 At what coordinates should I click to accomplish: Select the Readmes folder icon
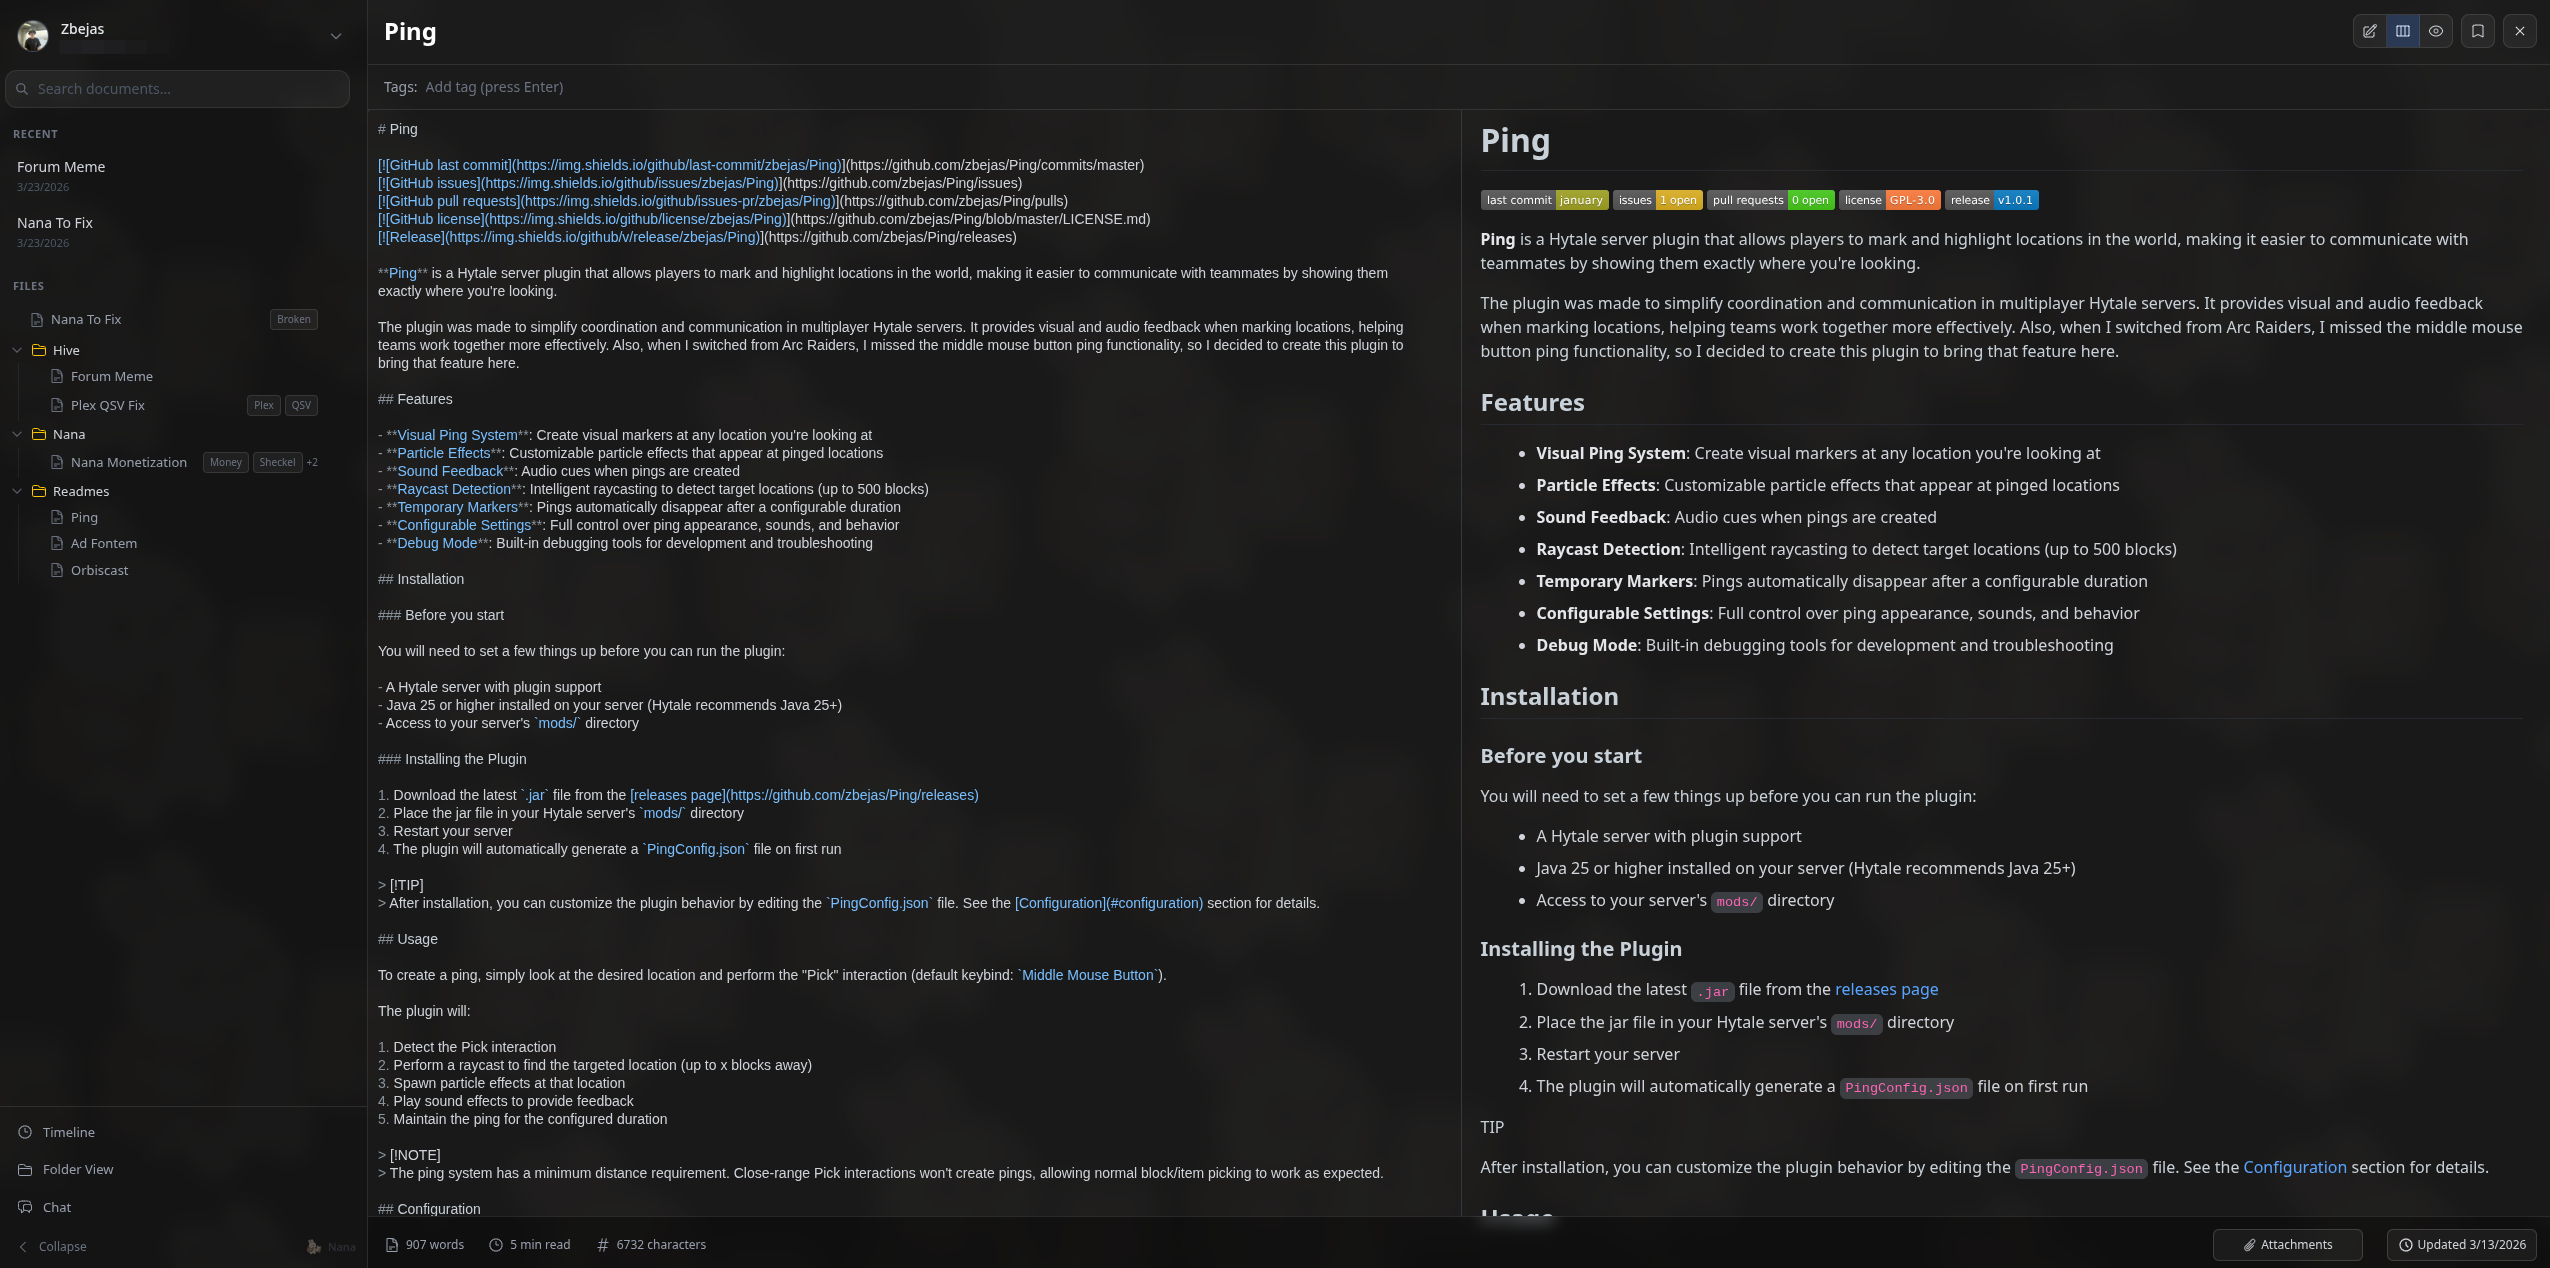coord(39,491)
